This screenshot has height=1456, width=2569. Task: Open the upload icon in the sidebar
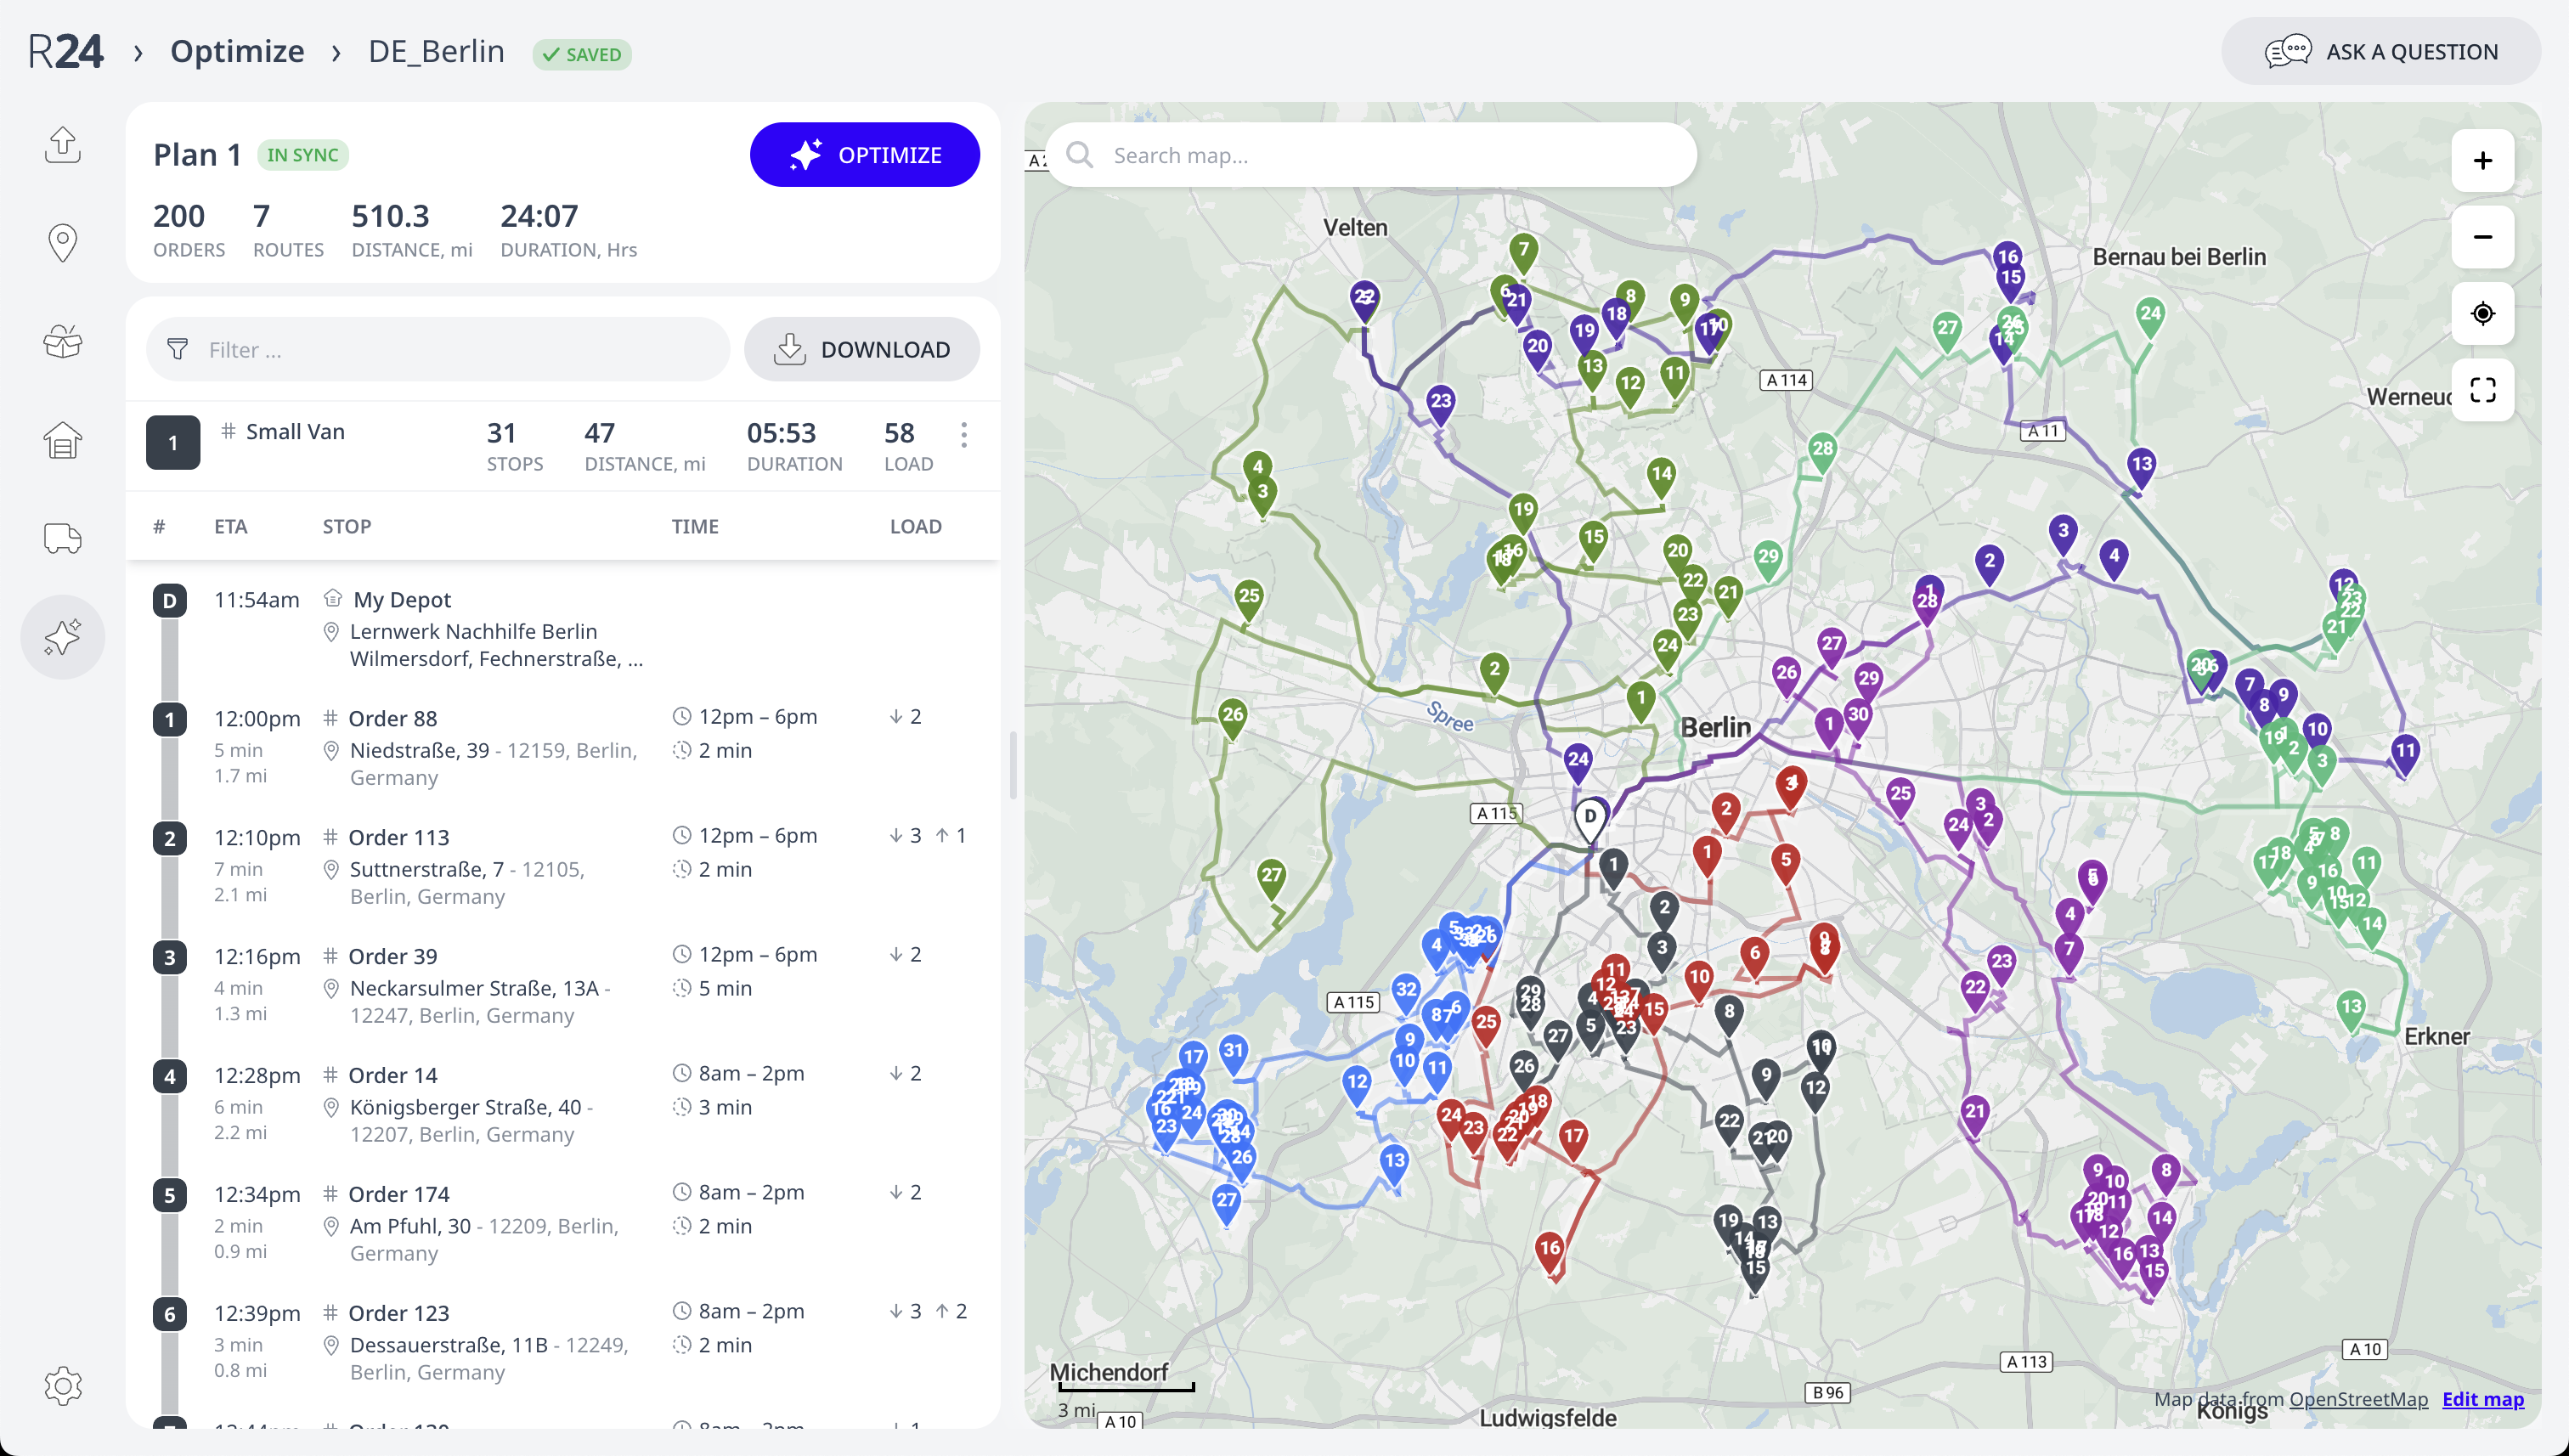(x=62, y=145)
